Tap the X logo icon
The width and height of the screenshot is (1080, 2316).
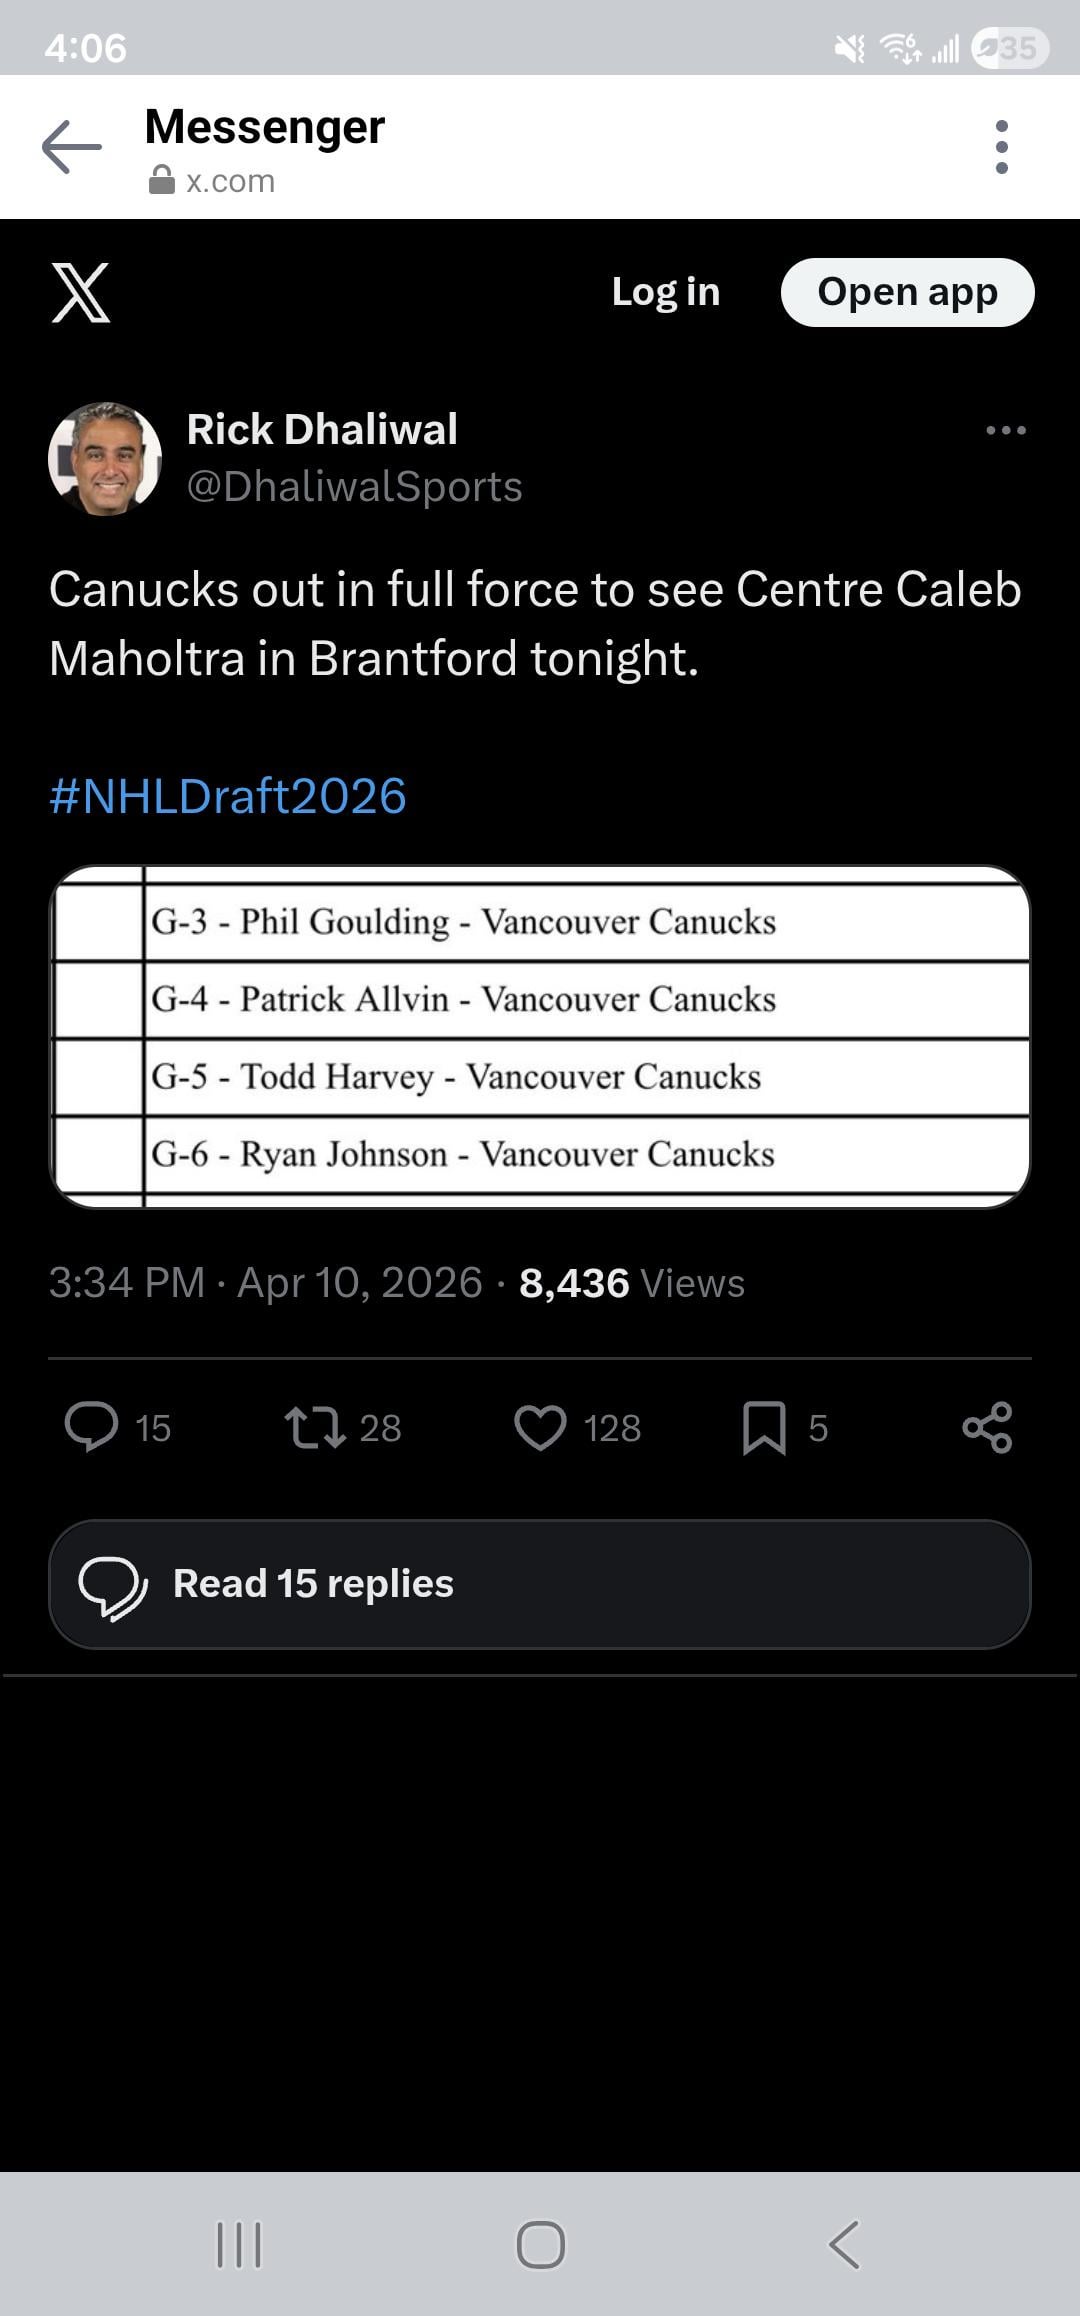click(81, 293)
